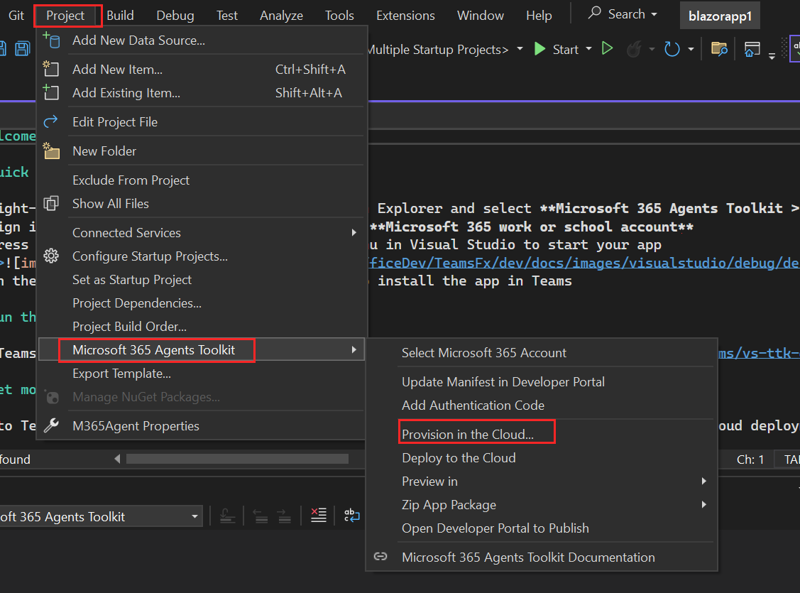Click the Add New Data Source icon
This screenshot has width=800, height=593.
point(51,40)
